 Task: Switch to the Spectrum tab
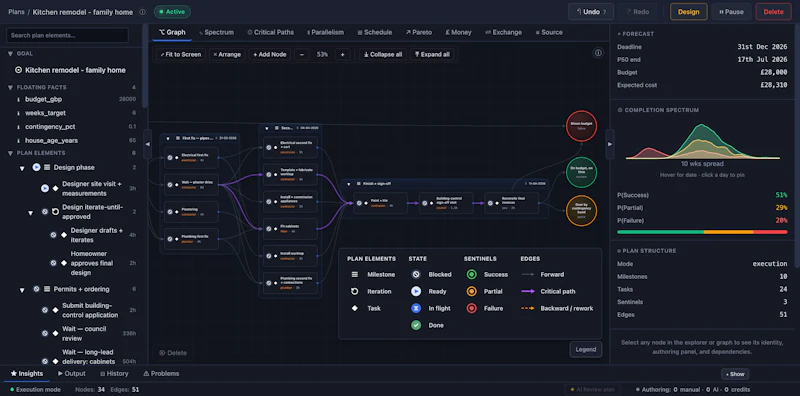coord(216,32)
